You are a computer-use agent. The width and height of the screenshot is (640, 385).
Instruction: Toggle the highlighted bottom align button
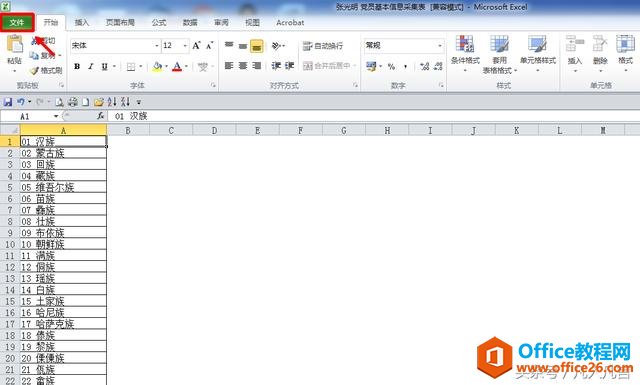257,46
